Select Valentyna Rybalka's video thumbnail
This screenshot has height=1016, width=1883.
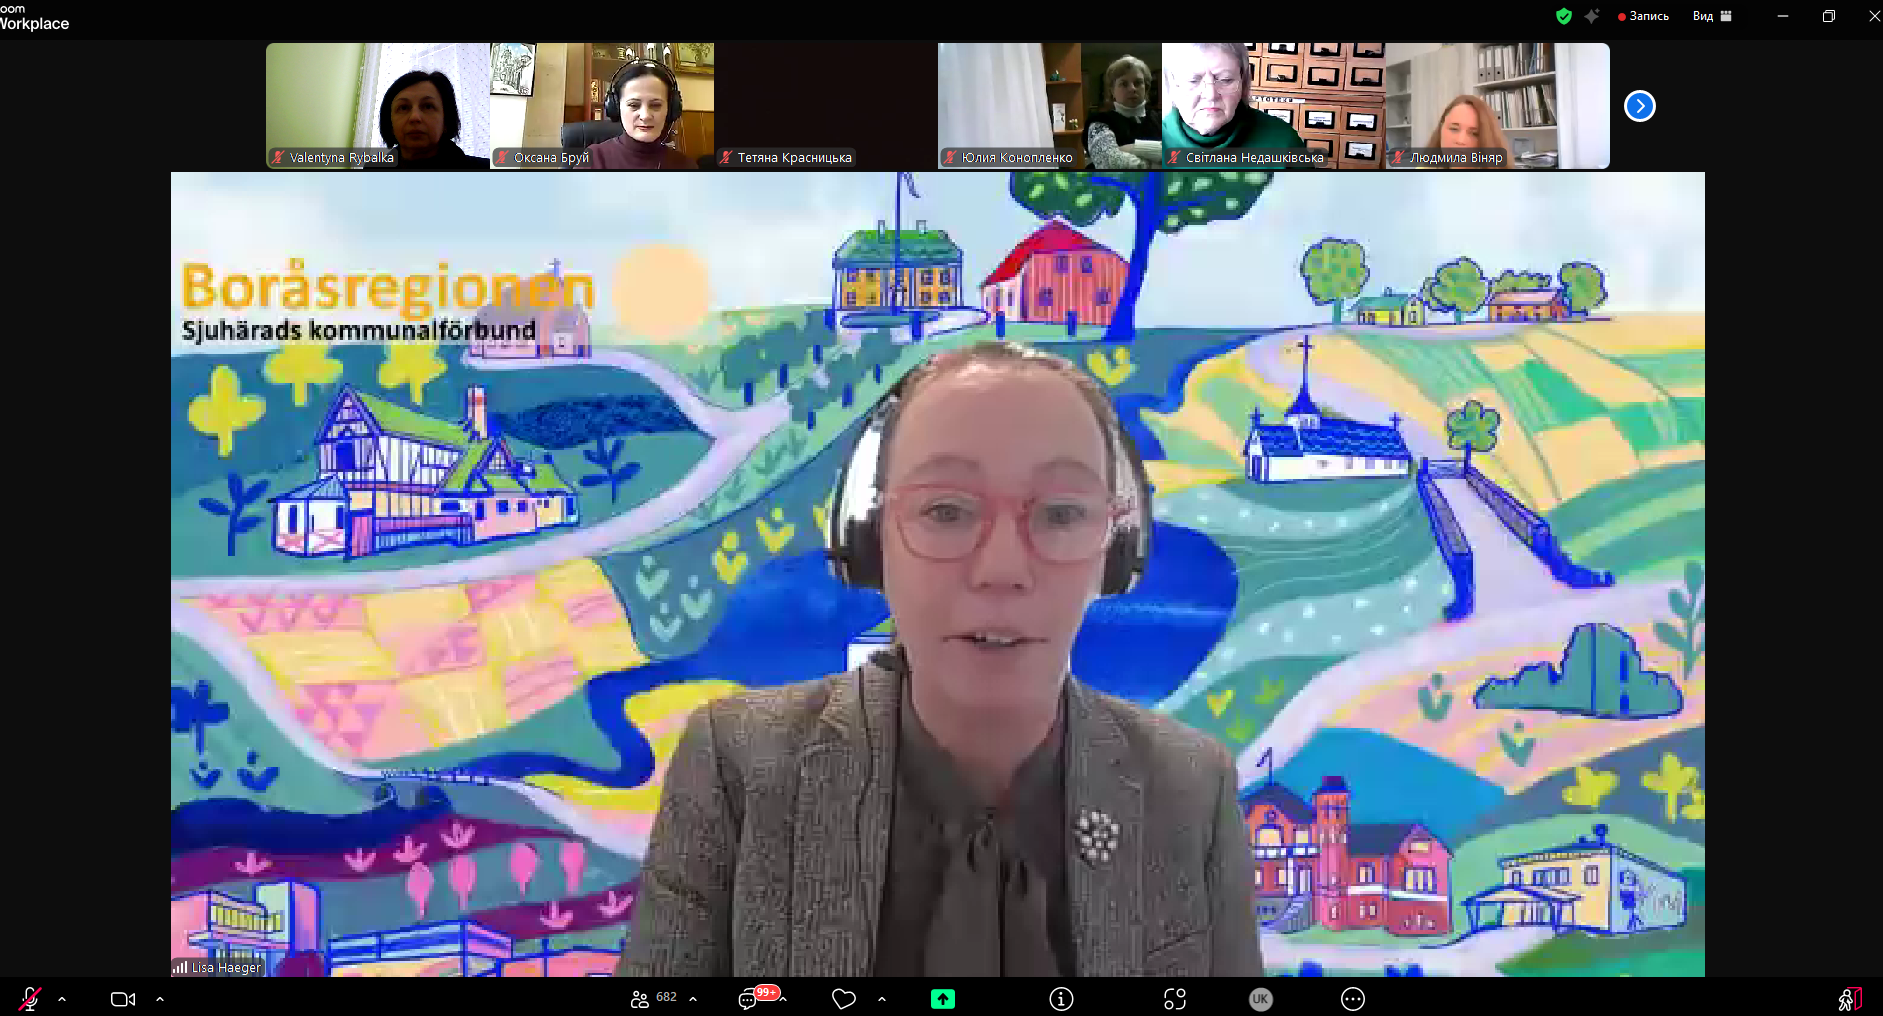378,106
